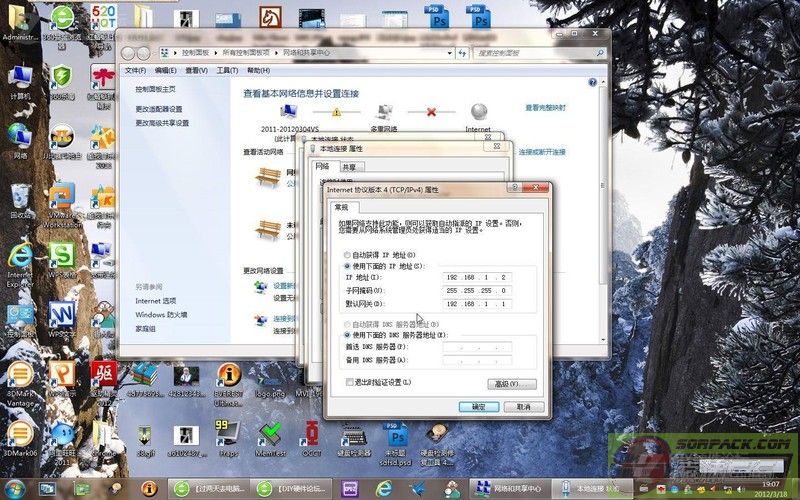The height and width of the screenshot is (500, 800).
Task: Open VMware Workstation desktop shortcut
Action: pyautogui.click(x=62, y=205)
